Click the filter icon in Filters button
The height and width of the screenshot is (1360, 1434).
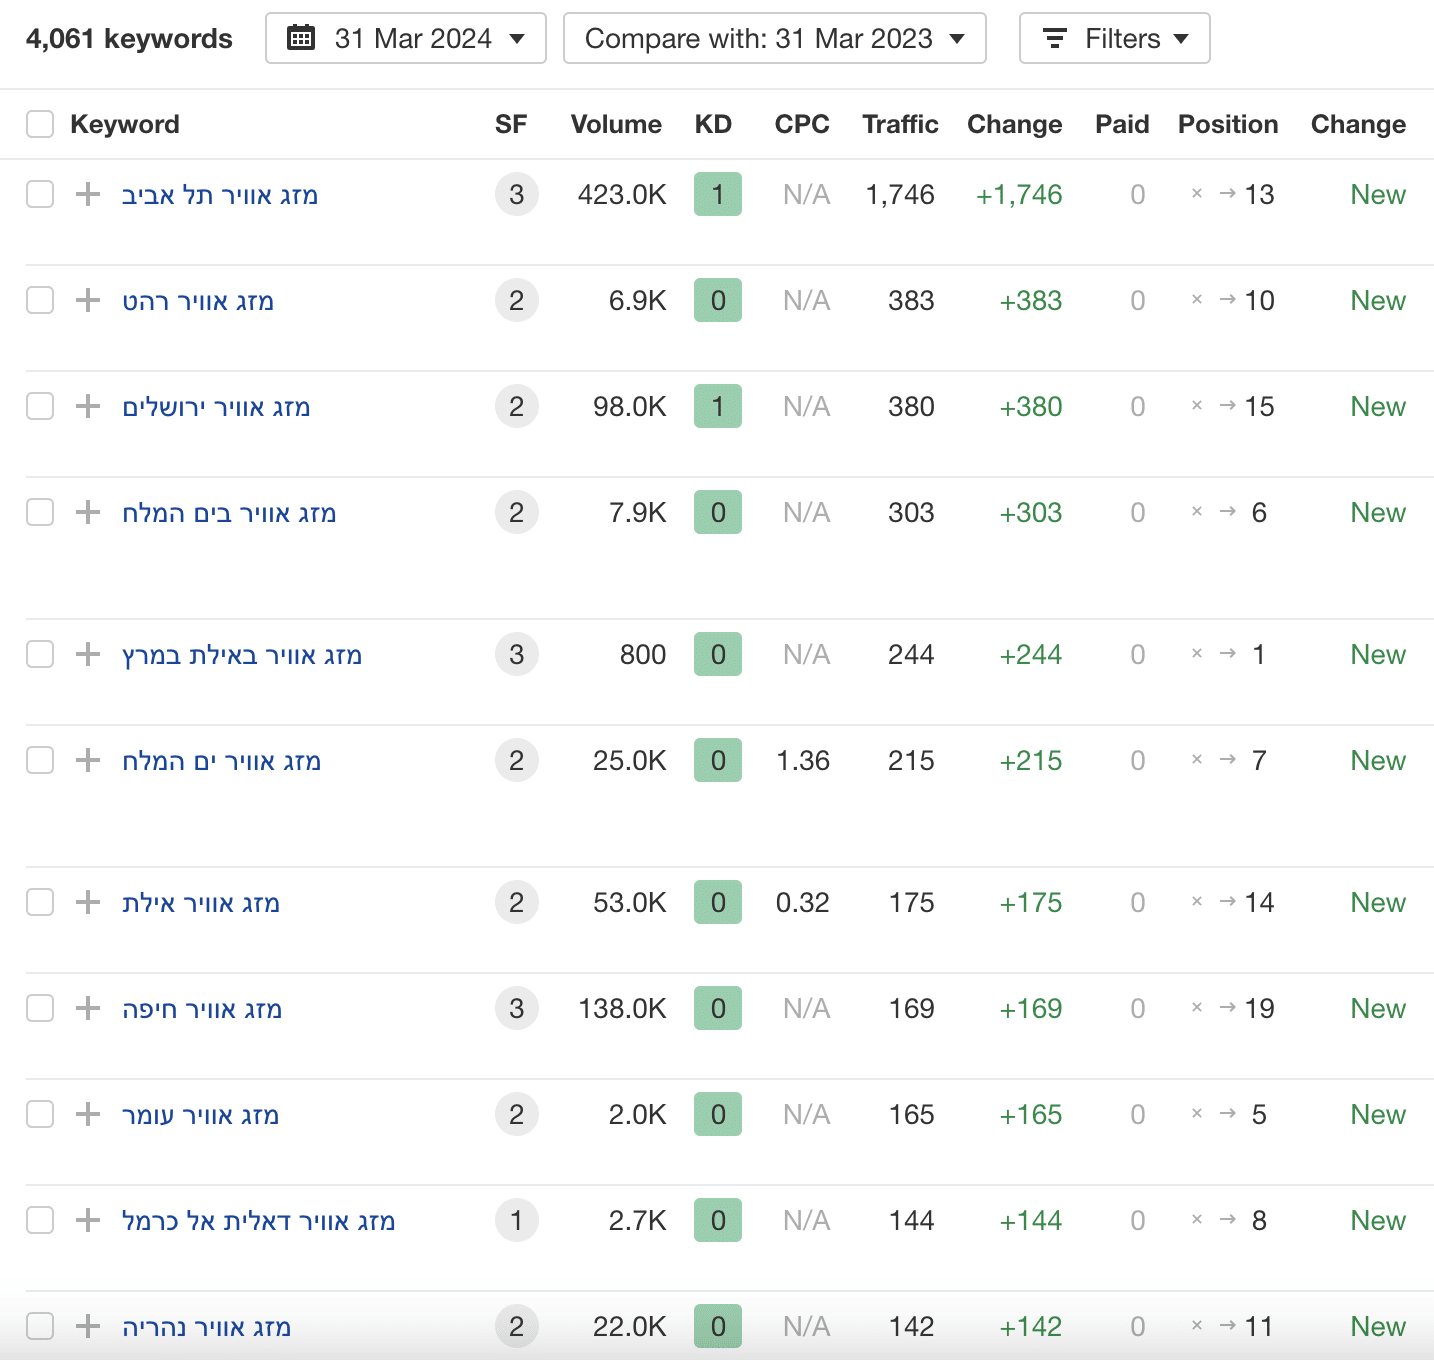click(x=1054, y=38)
